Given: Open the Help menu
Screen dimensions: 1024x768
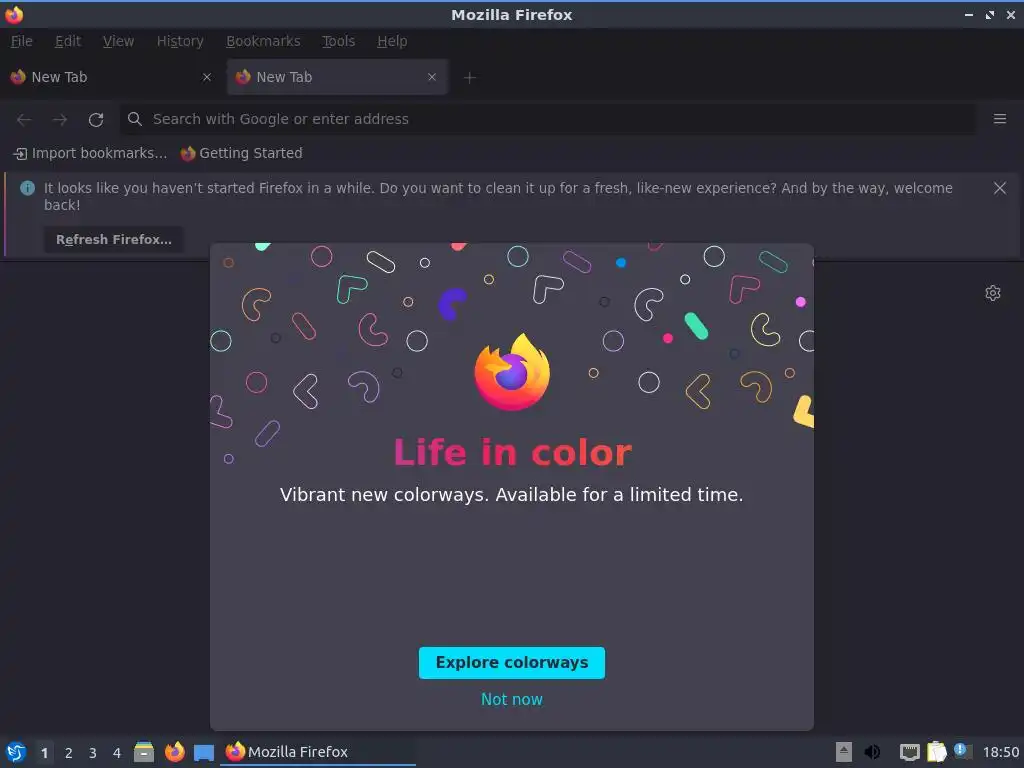Looking at the screenshot, I should 392,41.
